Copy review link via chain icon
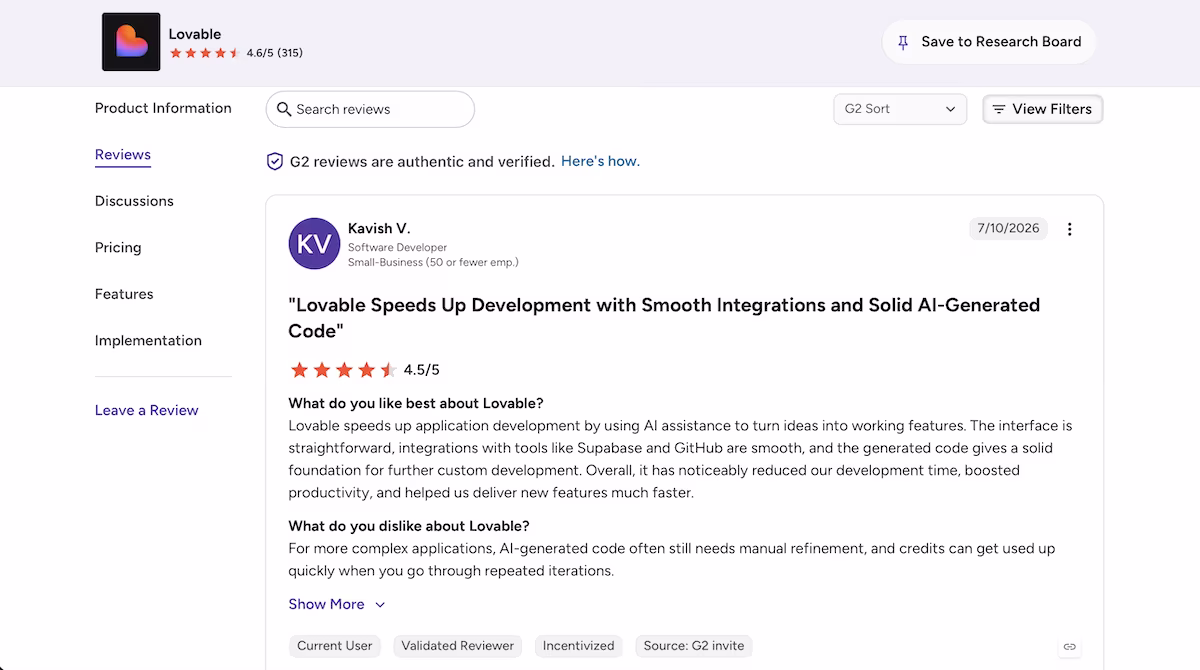 1069,647
